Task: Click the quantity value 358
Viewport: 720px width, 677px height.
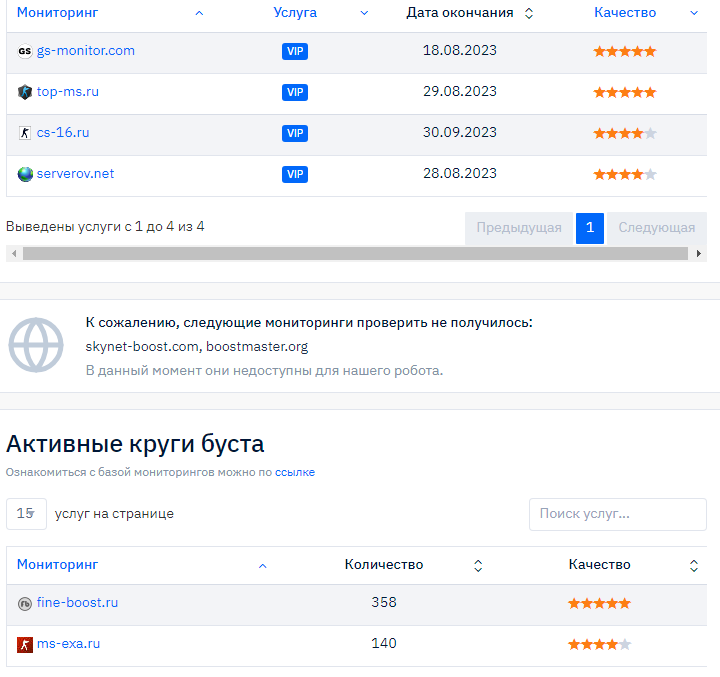Action: coord(384,602)
